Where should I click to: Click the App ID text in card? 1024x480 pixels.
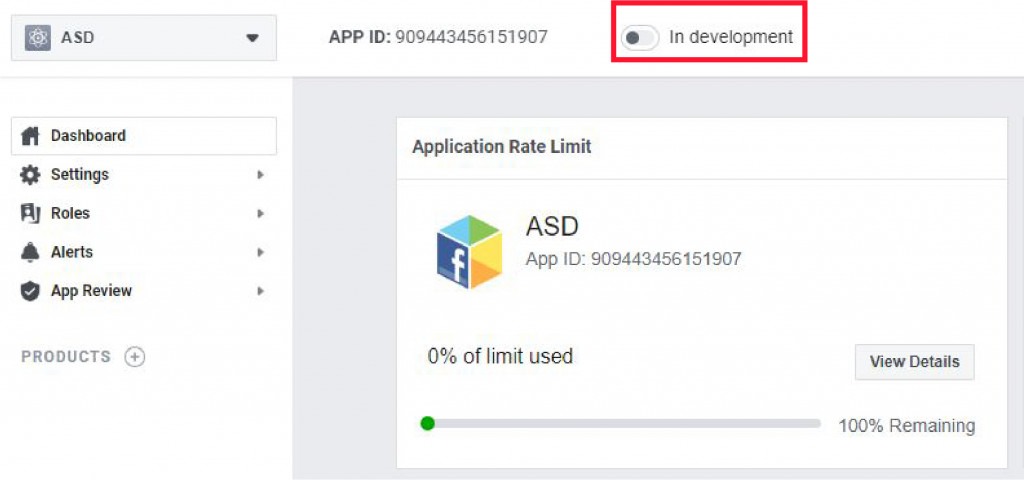(633, 260)
